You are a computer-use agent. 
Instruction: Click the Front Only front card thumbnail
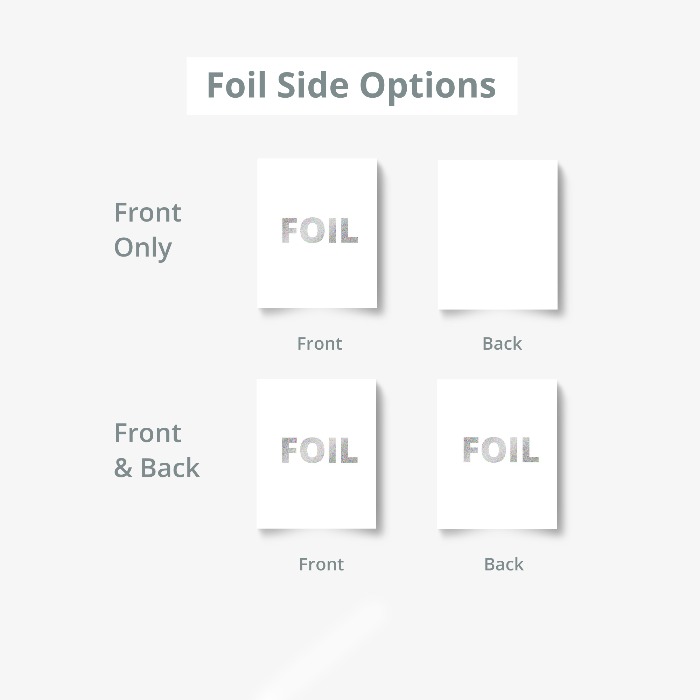point(317,233)
